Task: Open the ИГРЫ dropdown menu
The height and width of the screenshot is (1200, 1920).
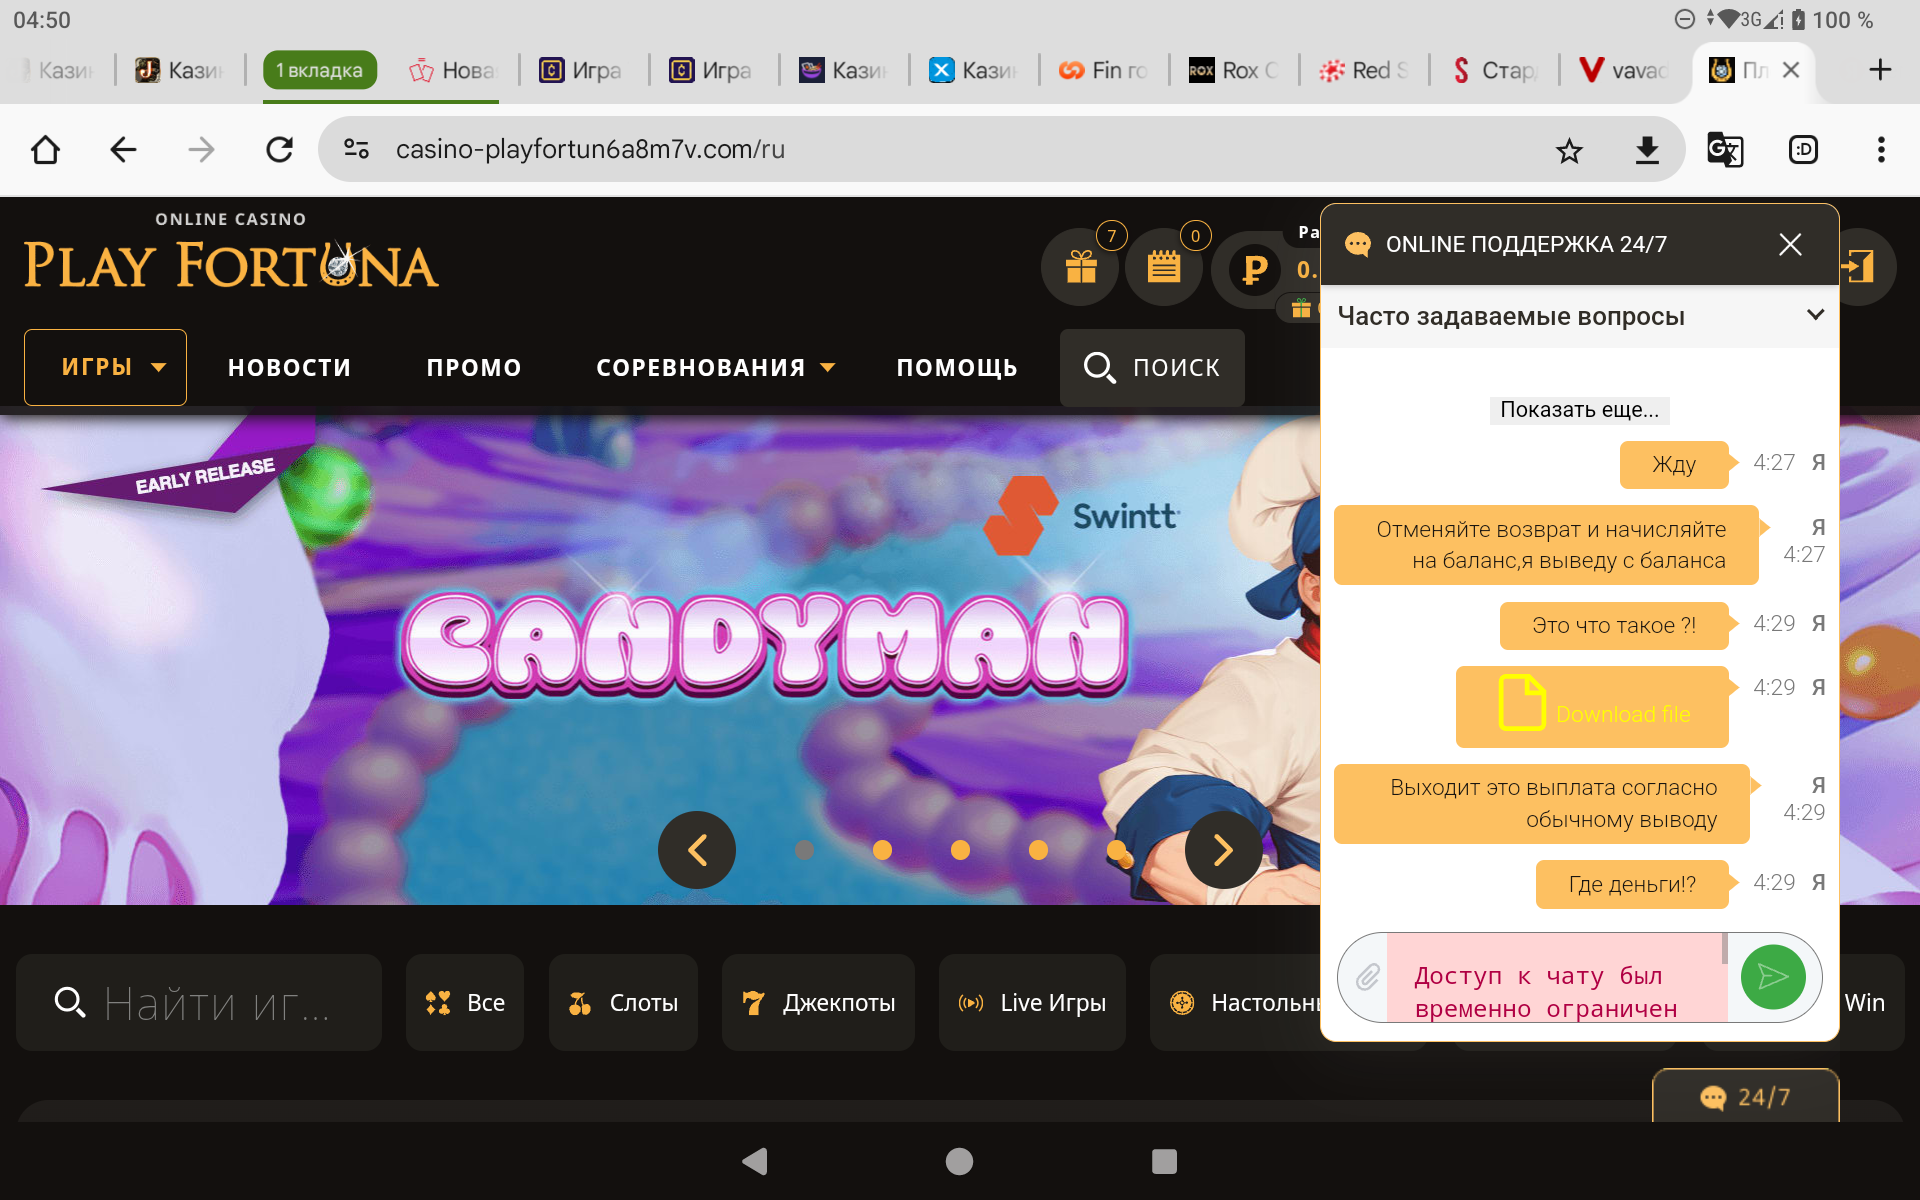Action: (106, 367)
